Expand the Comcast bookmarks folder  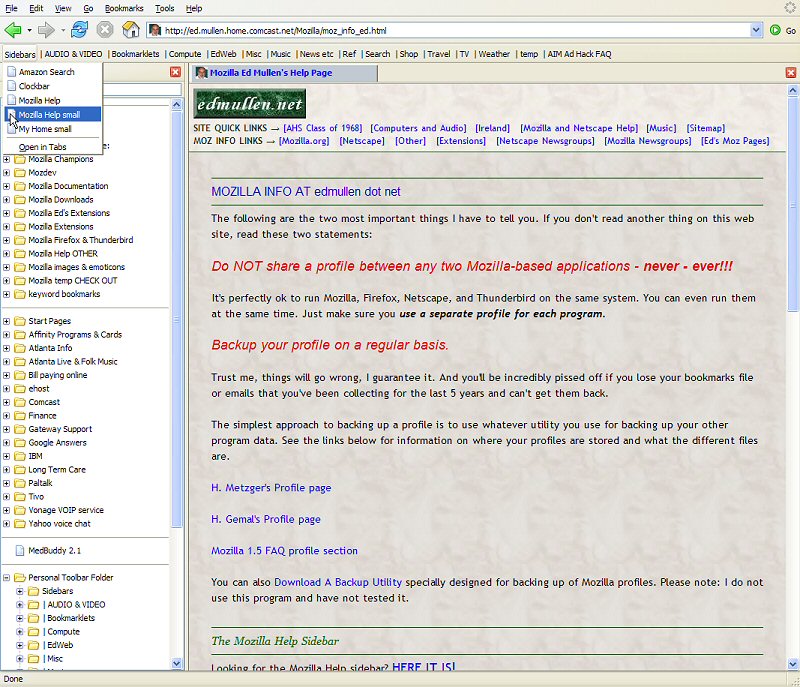tap(7, 402)
